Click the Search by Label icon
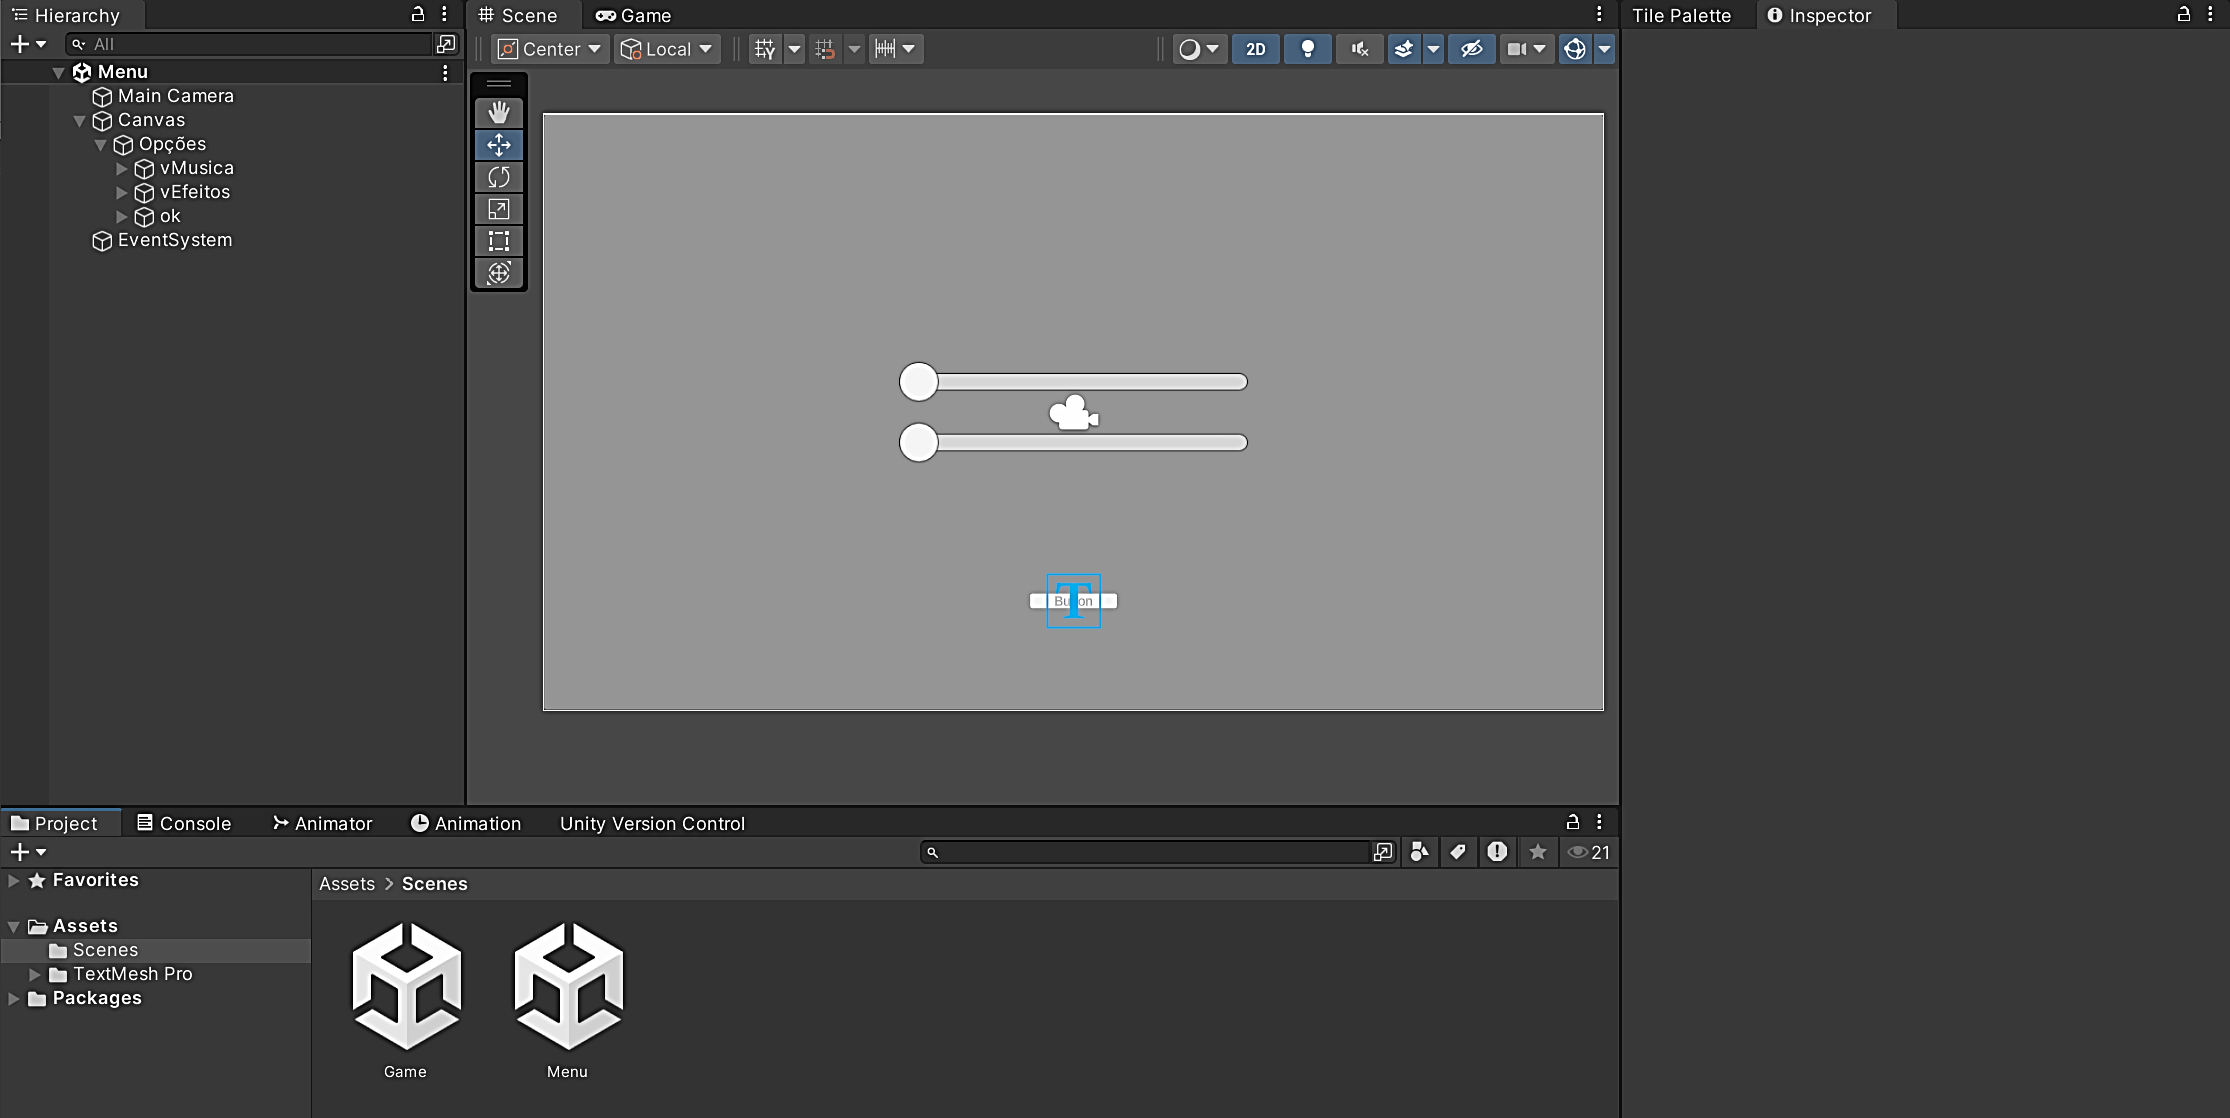The image size is (2230, 1118). (x=1458, y=852)
